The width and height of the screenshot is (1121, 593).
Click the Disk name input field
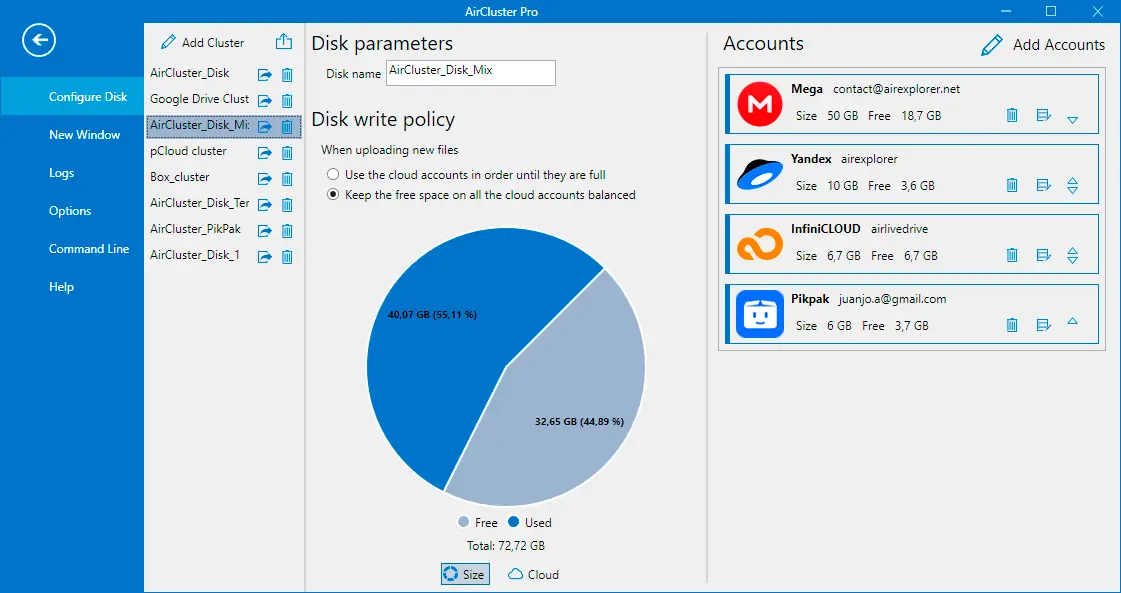coord(470,73)
